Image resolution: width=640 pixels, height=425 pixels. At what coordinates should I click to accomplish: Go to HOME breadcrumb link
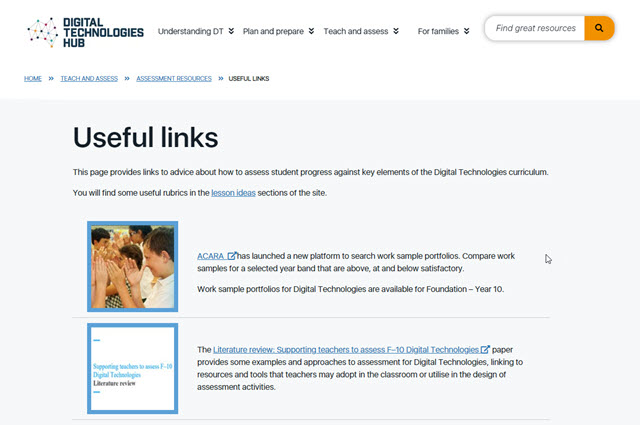[x=33, y=78]
